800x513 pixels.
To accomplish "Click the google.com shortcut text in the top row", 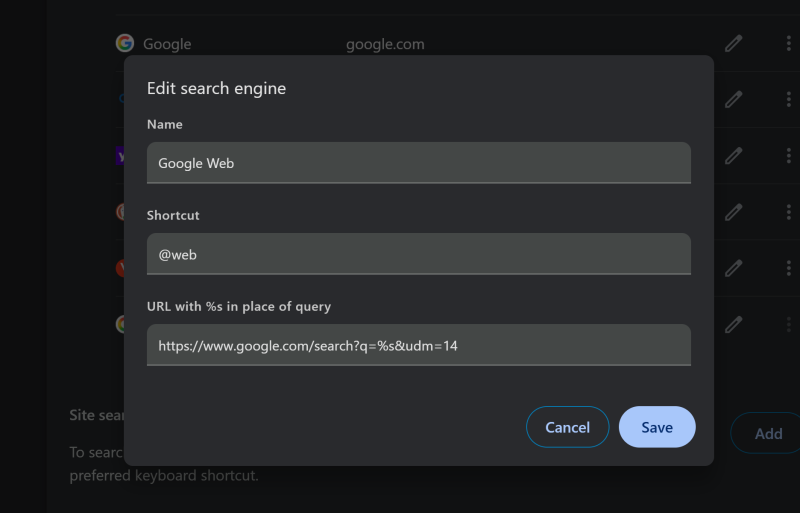I will 385,44.
